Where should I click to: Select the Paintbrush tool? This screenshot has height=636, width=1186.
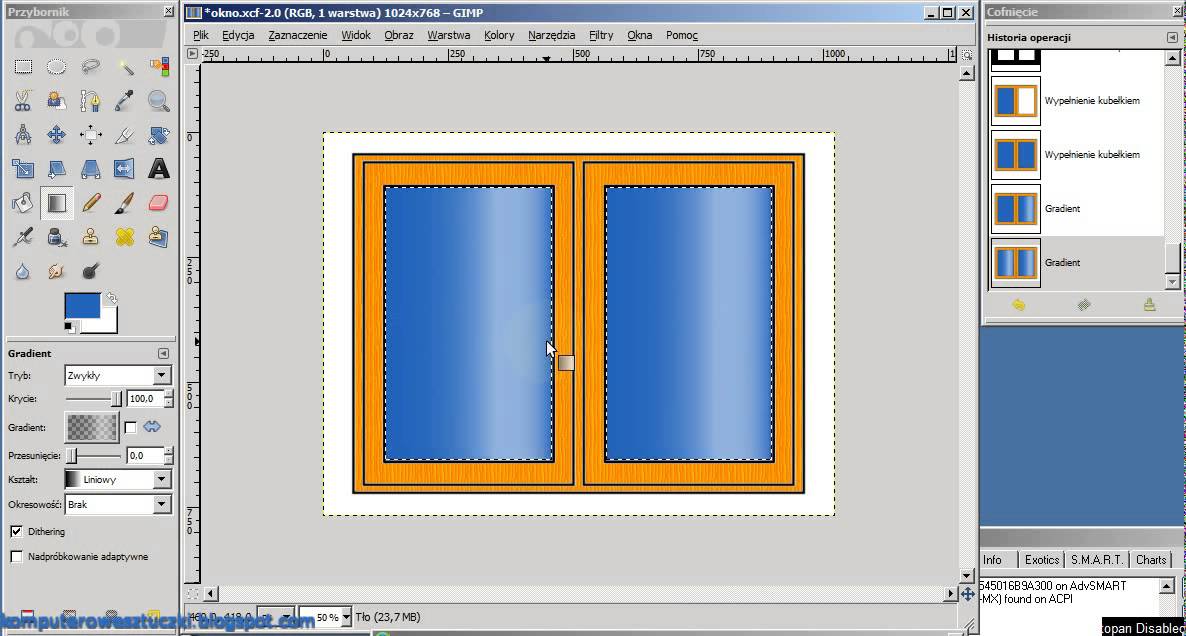[x=125, y=203]
